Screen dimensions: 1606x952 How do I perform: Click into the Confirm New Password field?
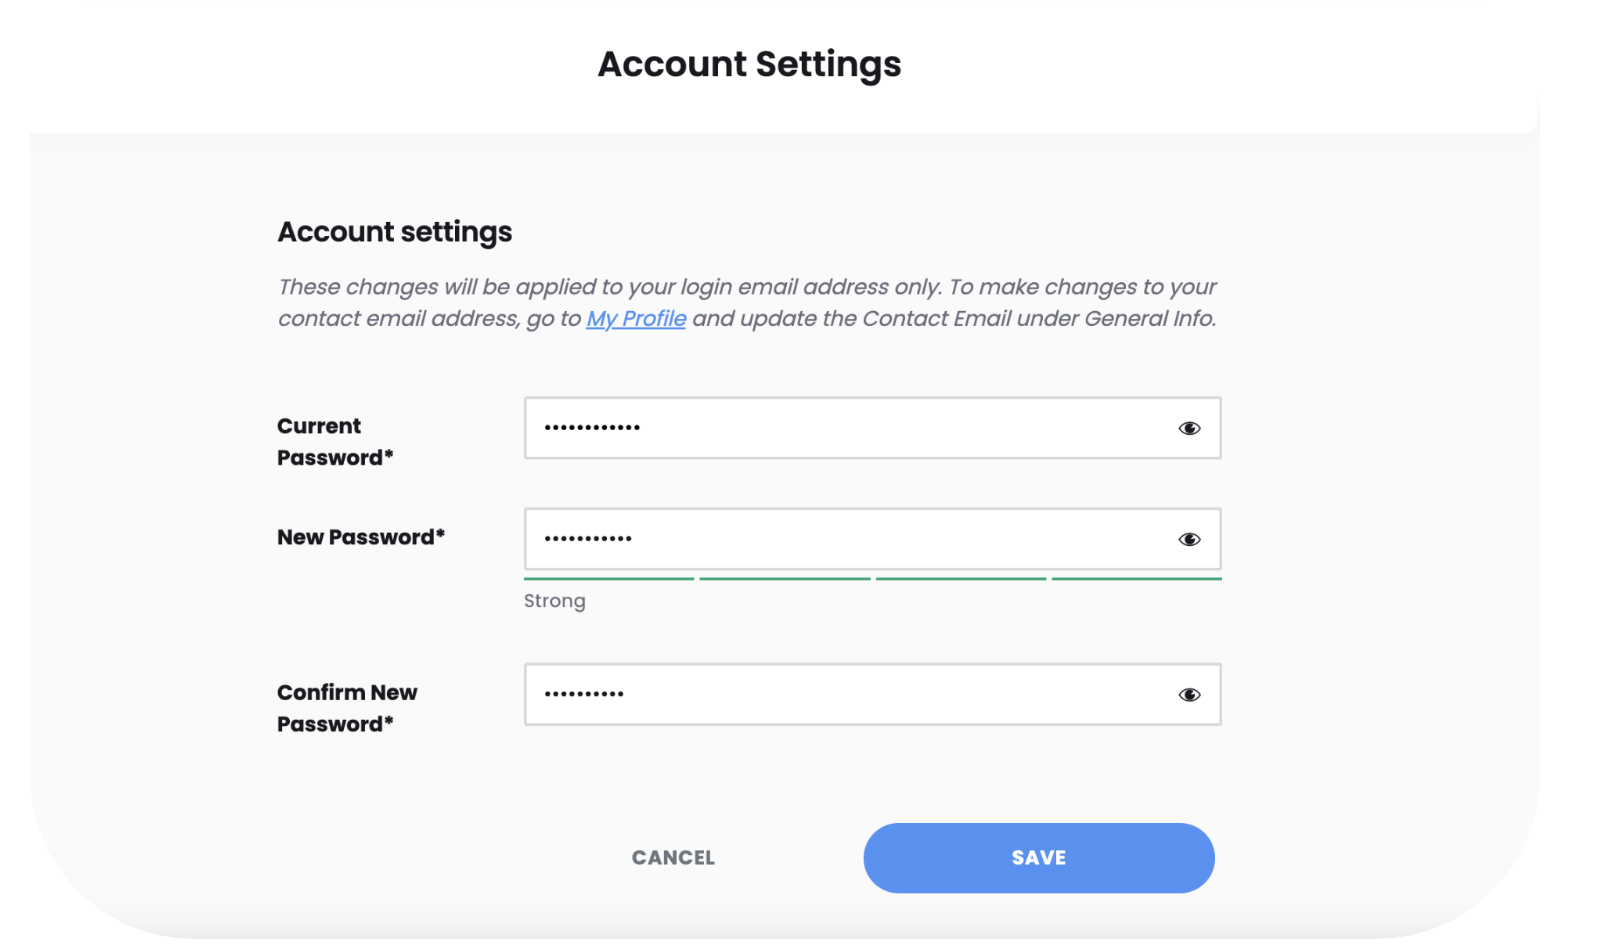tap(872, 694)
